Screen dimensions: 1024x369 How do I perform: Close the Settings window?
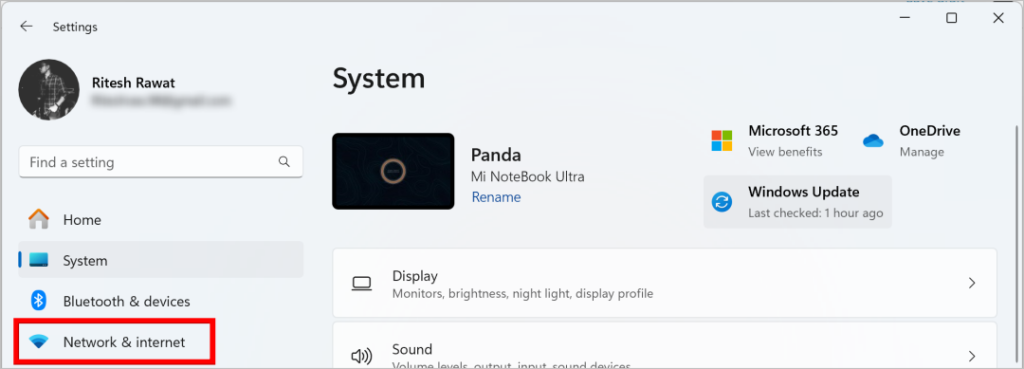coord(998,18)
